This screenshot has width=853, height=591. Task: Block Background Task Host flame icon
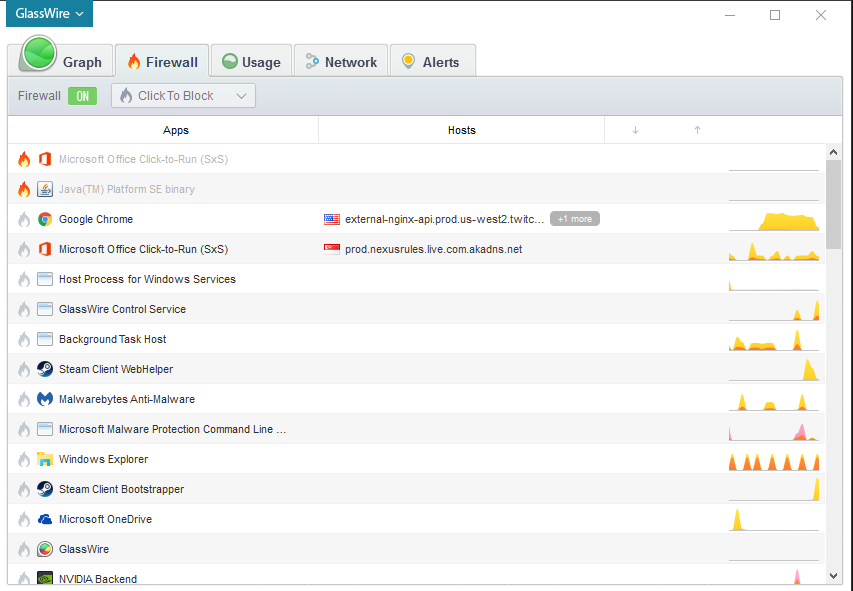(x=24, y=339)
